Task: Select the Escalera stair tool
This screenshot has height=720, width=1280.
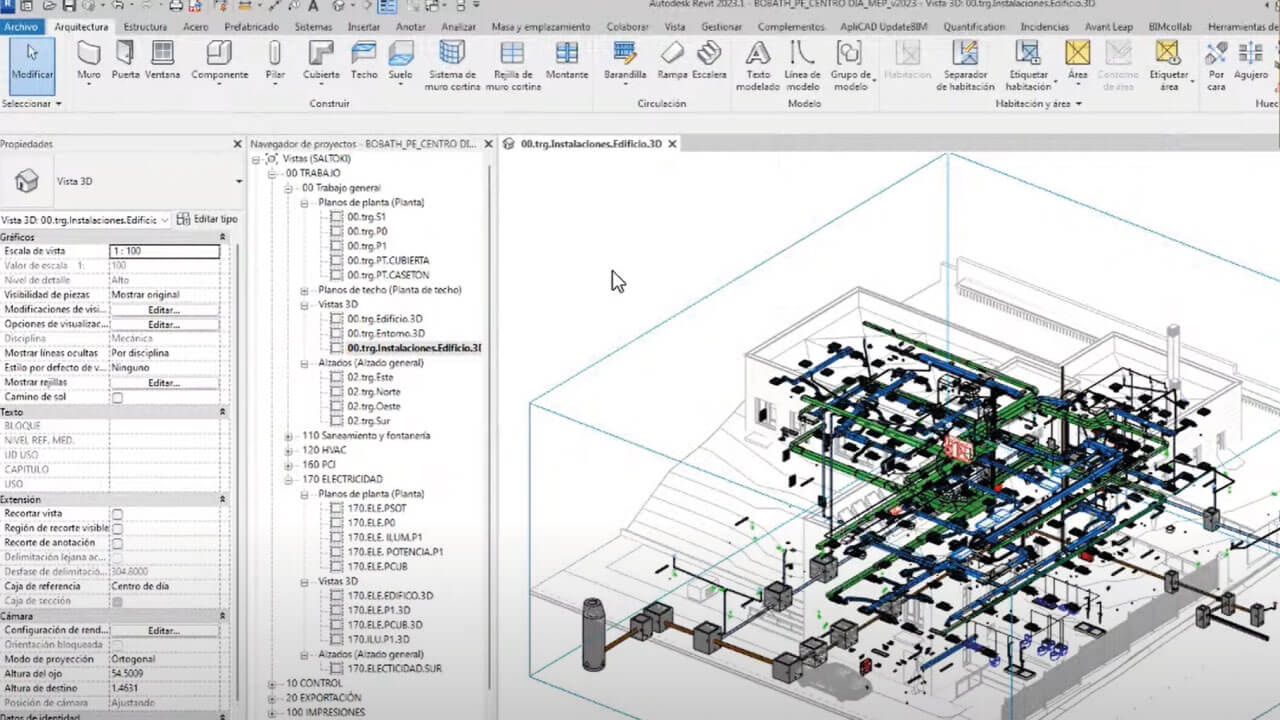Action: 709,61
